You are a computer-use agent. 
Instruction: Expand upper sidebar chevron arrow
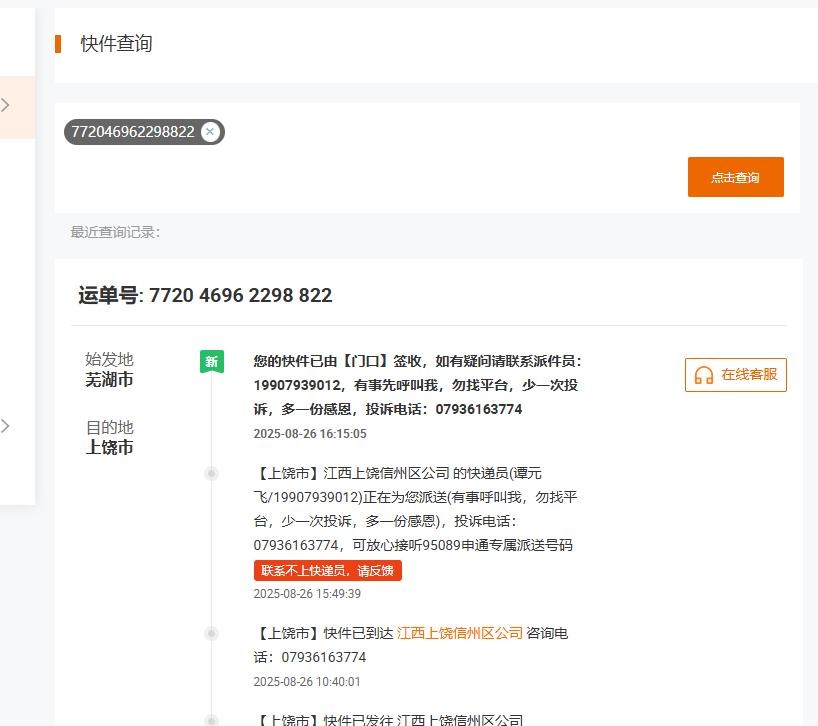[x=5, y=105]
